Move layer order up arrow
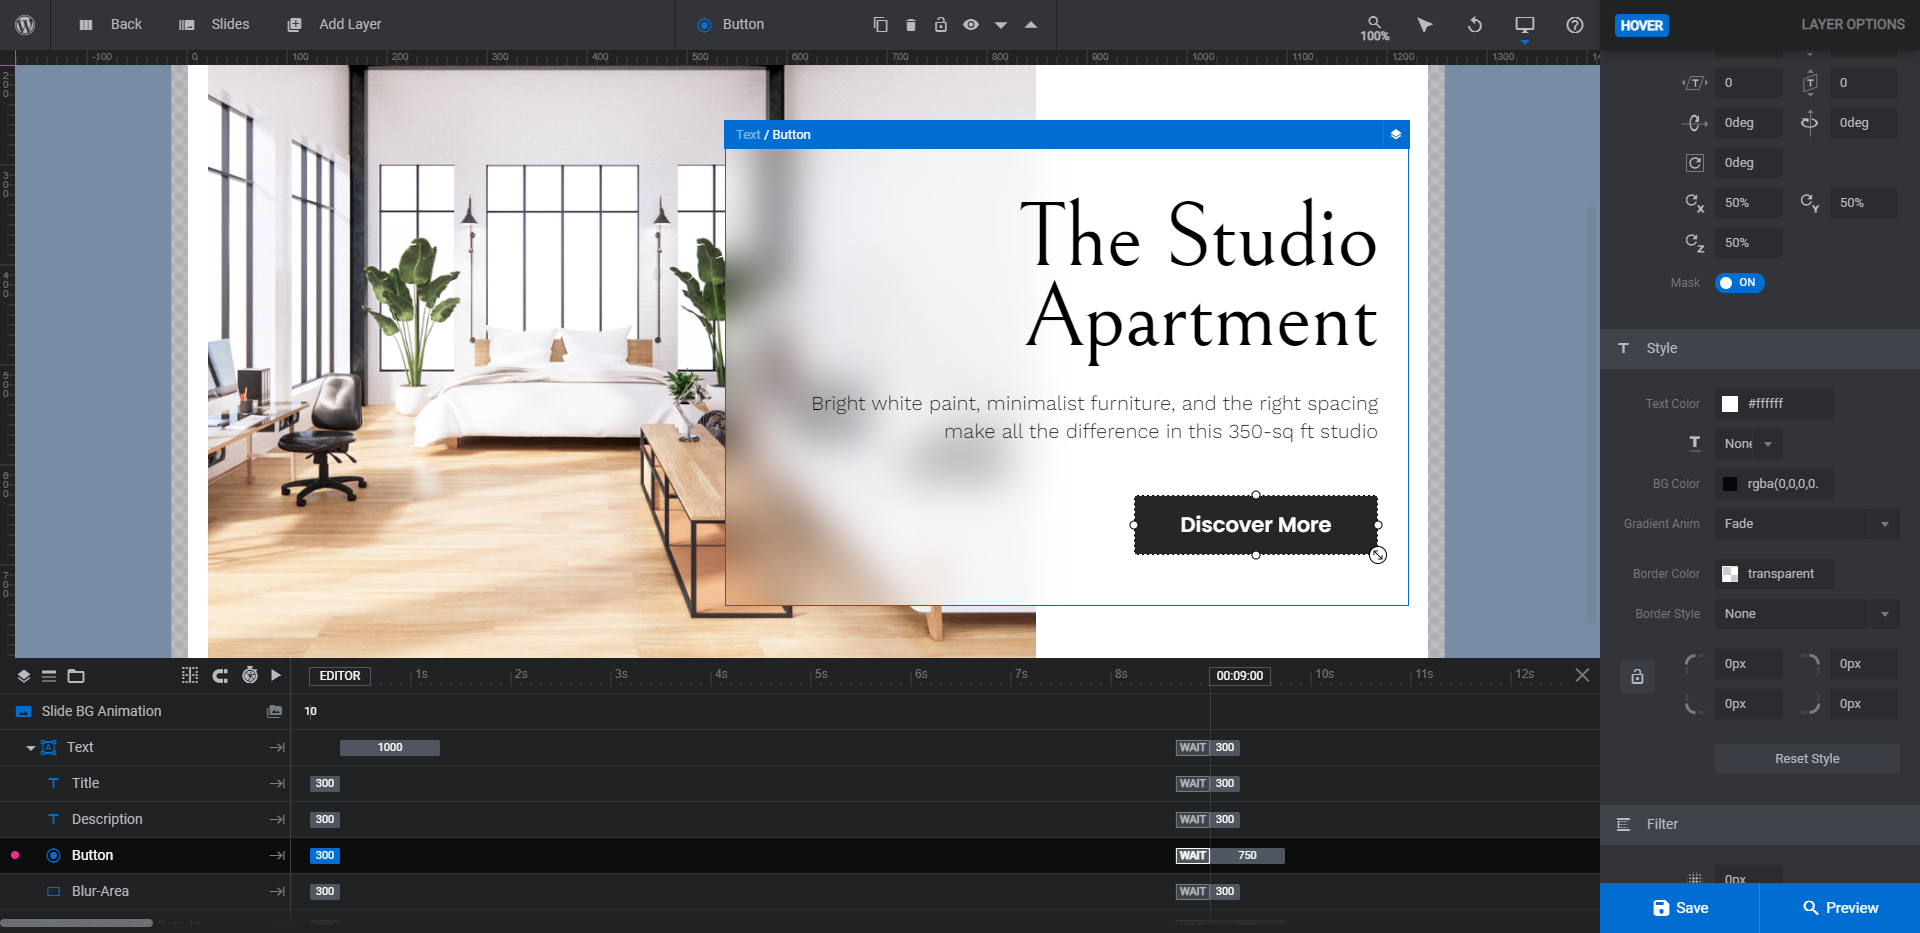 coord(1030,24)
